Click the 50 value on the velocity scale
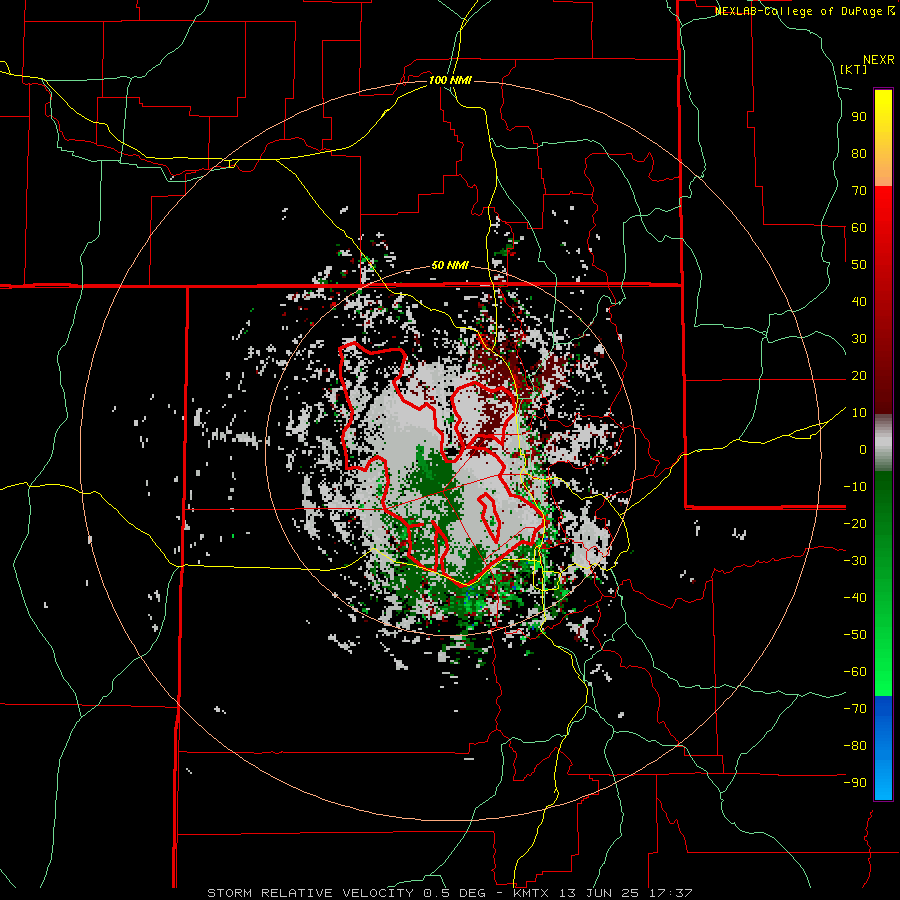The height and width of the screenshot is (900, 900). 859,265
